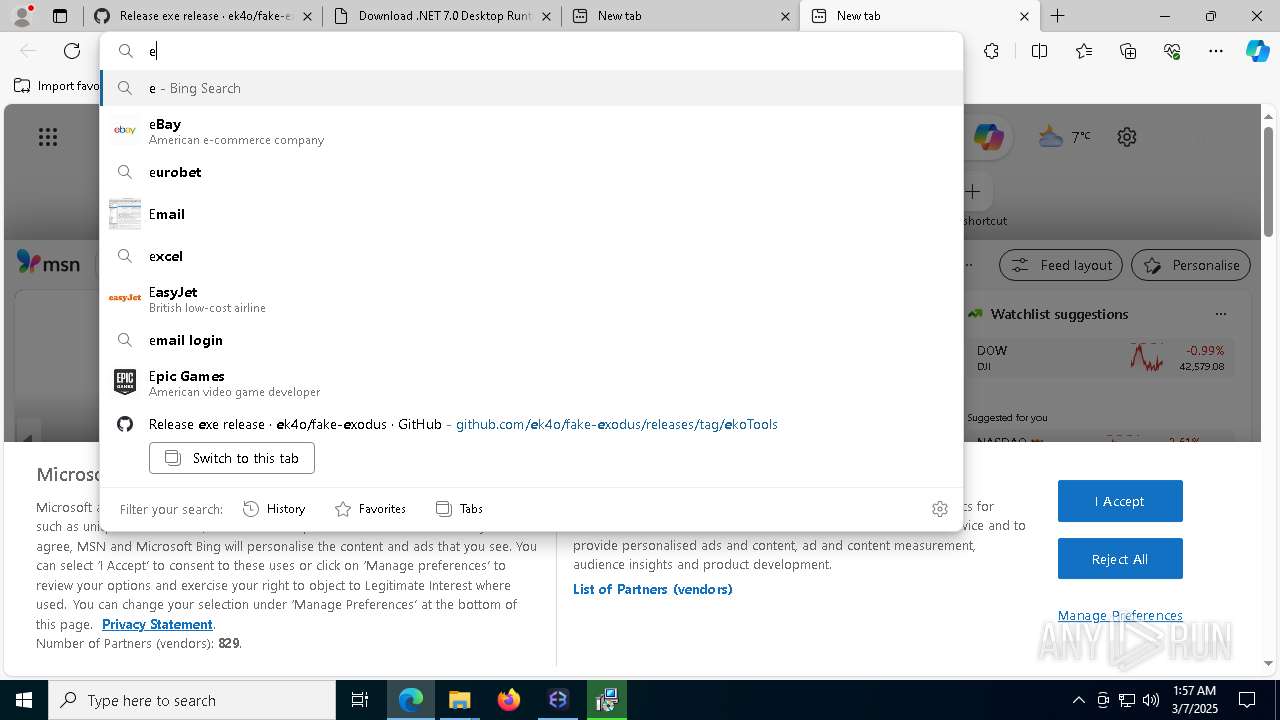The width and height of the screenshot is (1280, 720).
Task: Select the eurobet search suggestion
Action: click(x=532, y=172)
